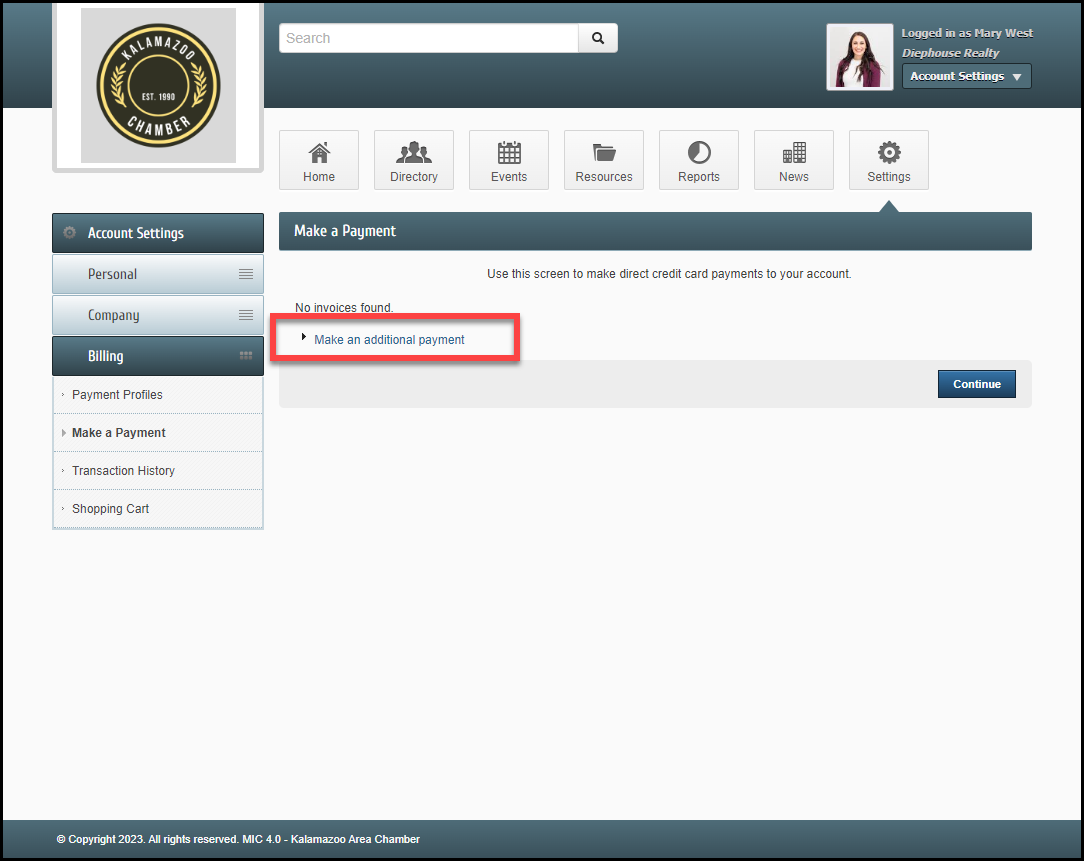Viewport: 1084px width, 861px height.
Task: Click the Billing section grid icon
Action: [245, 355]
